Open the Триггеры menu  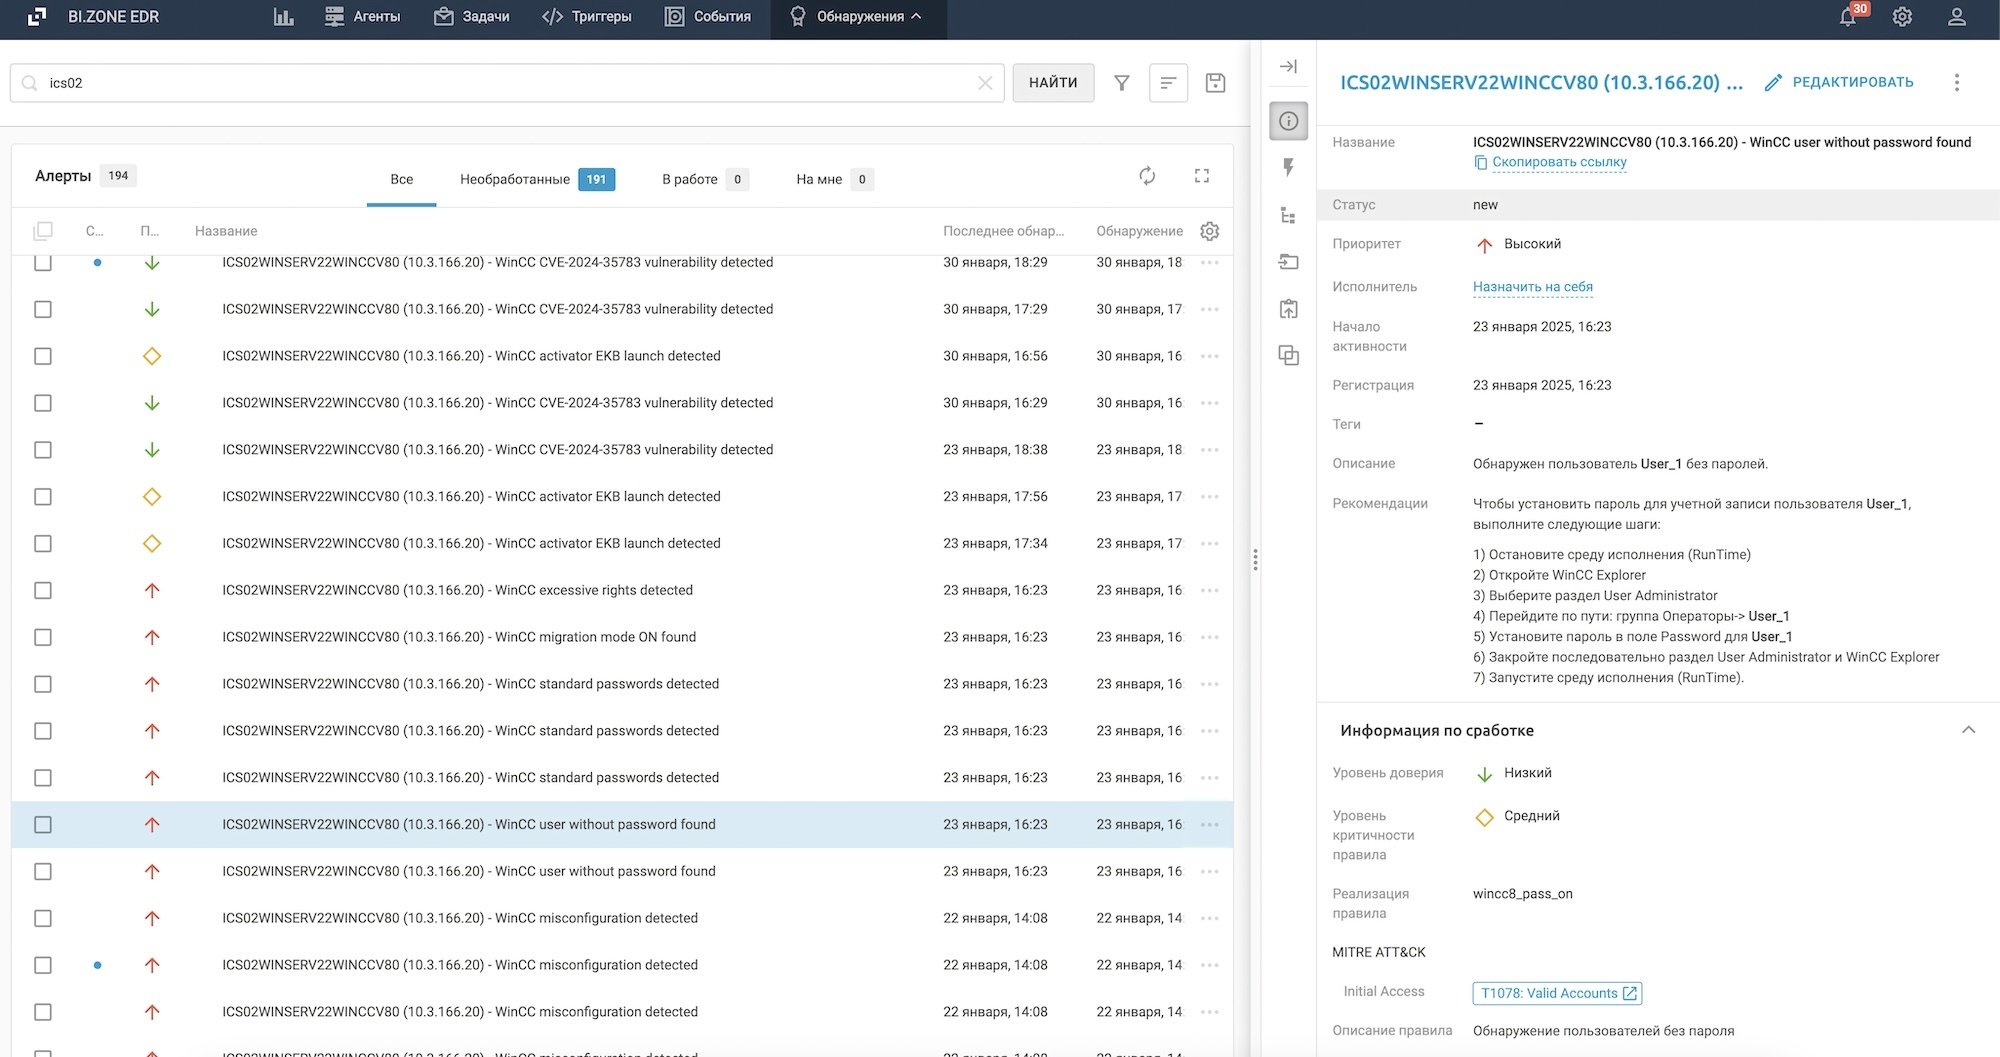point(587,17)
